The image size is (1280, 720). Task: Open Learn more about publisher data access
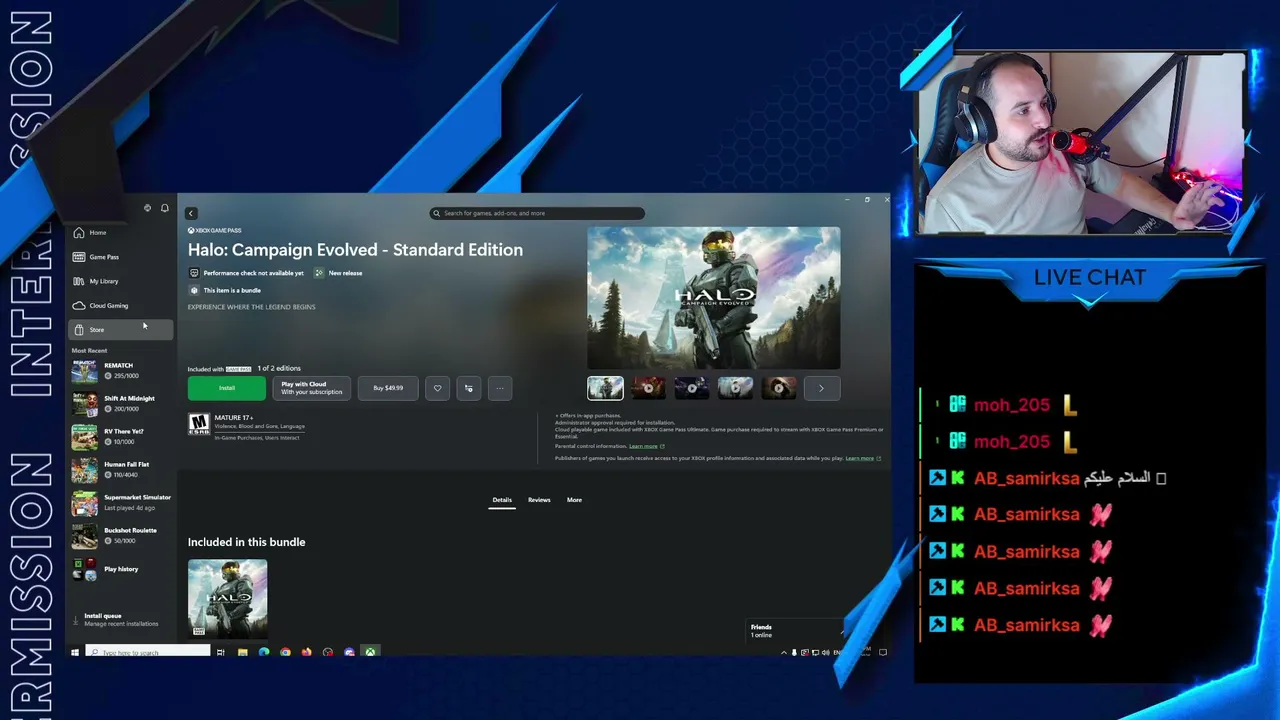863,458
